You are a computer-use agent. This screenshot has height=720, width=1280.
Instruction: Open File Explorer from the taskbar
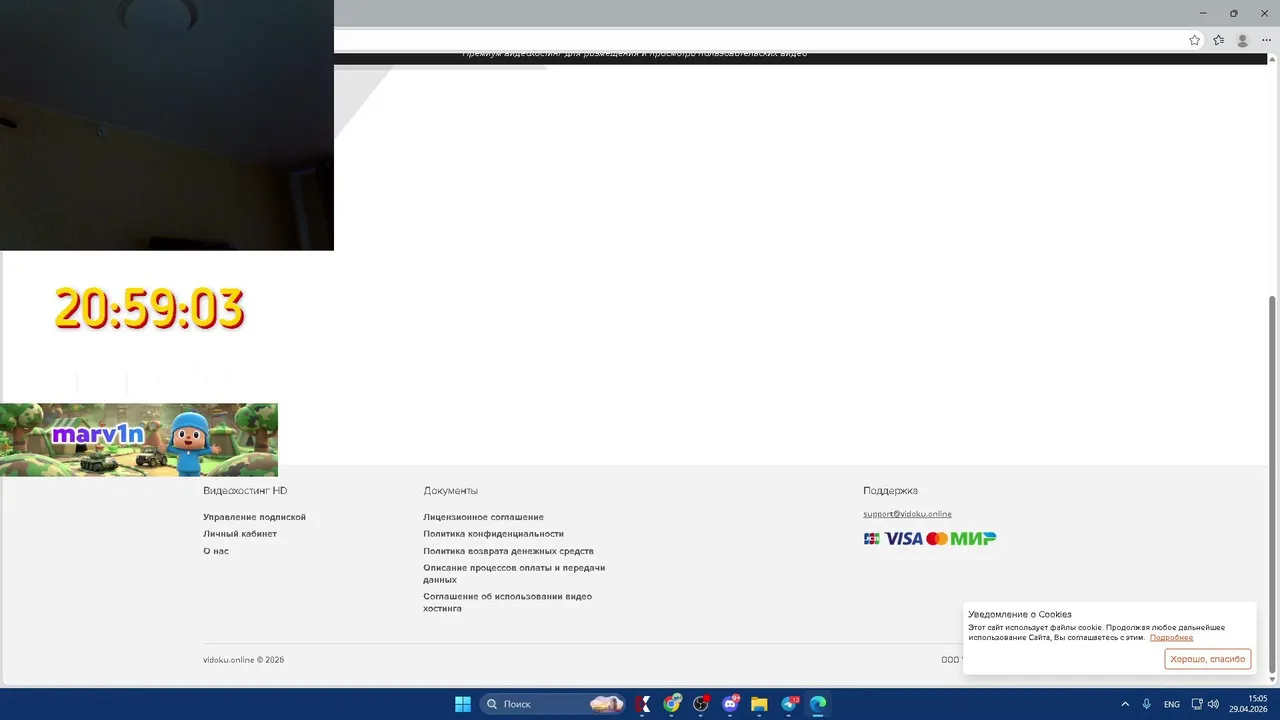pos(759,704)
